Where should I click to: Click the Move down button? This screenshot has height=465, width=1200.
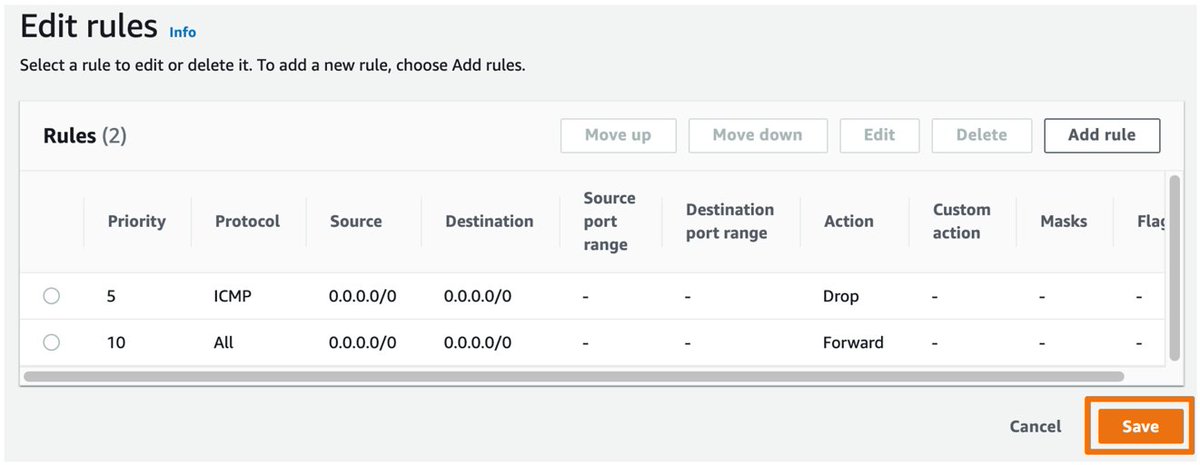click(757, 135)
